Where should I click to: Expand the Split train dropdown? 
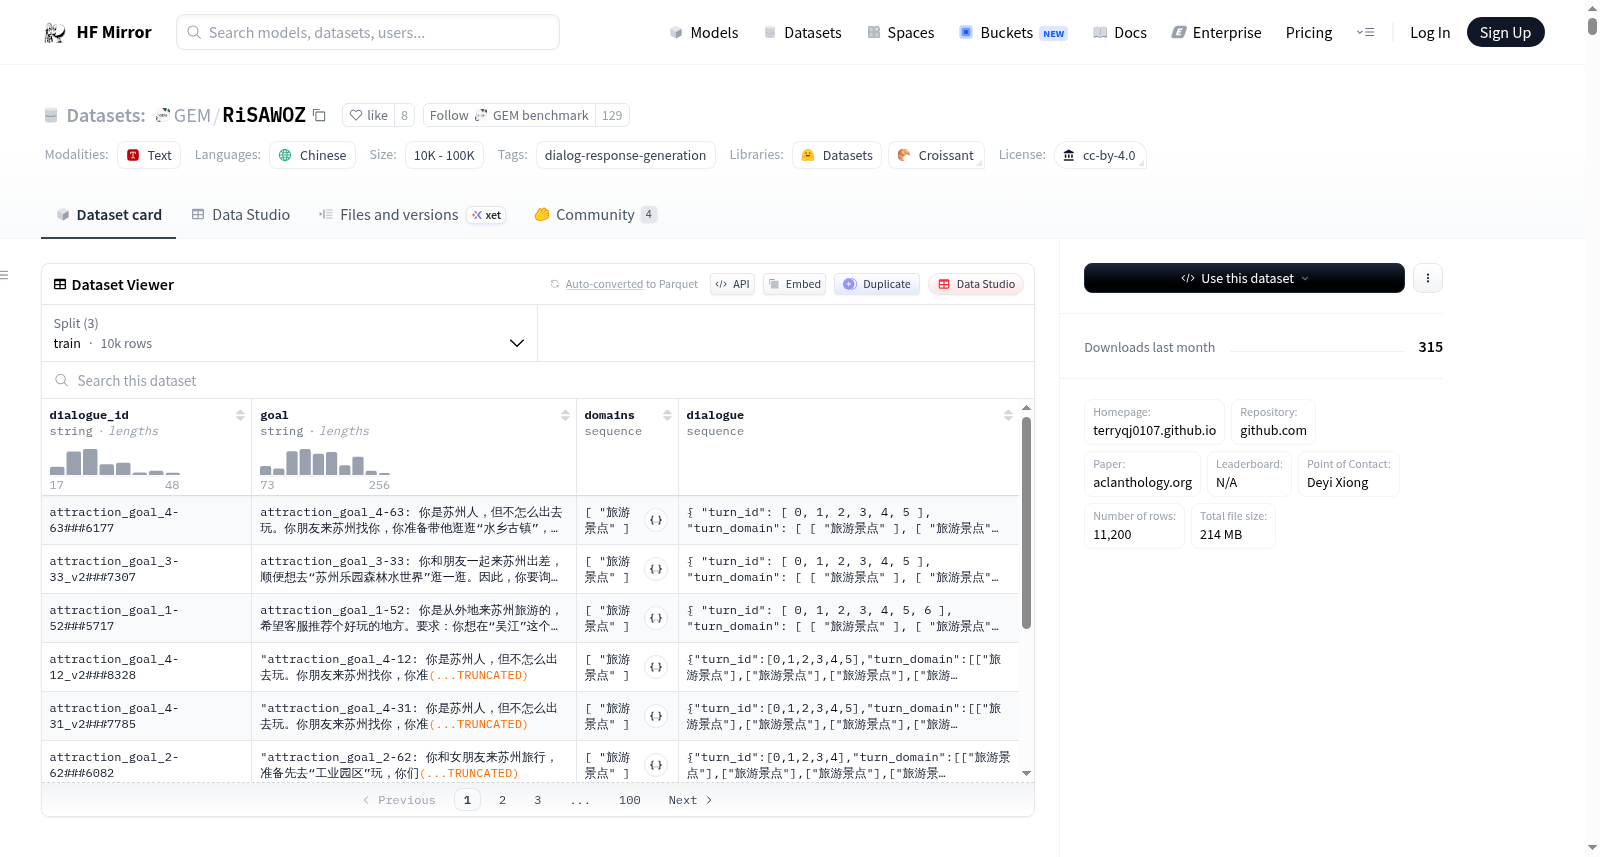[289, 333]
